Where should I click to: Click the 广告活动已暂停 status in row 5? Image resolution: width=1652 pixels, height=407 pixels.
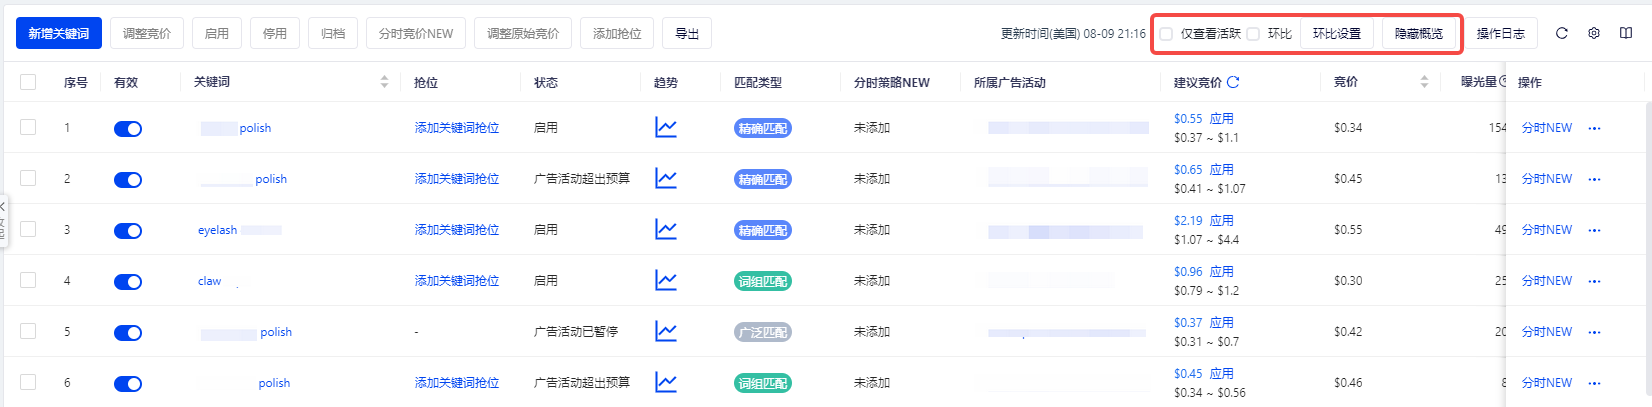click(576, 332)
